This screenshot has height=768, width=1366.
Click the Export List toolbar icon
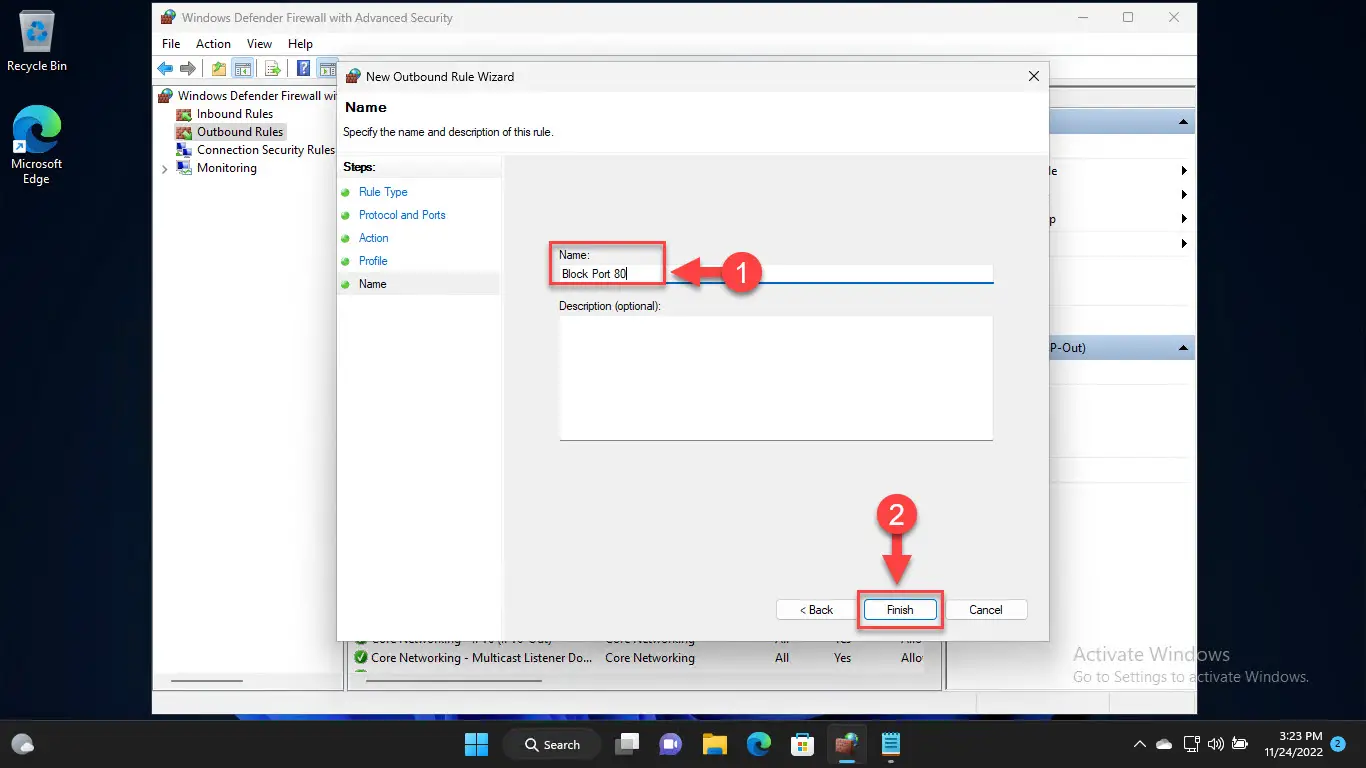click(271, 68)
